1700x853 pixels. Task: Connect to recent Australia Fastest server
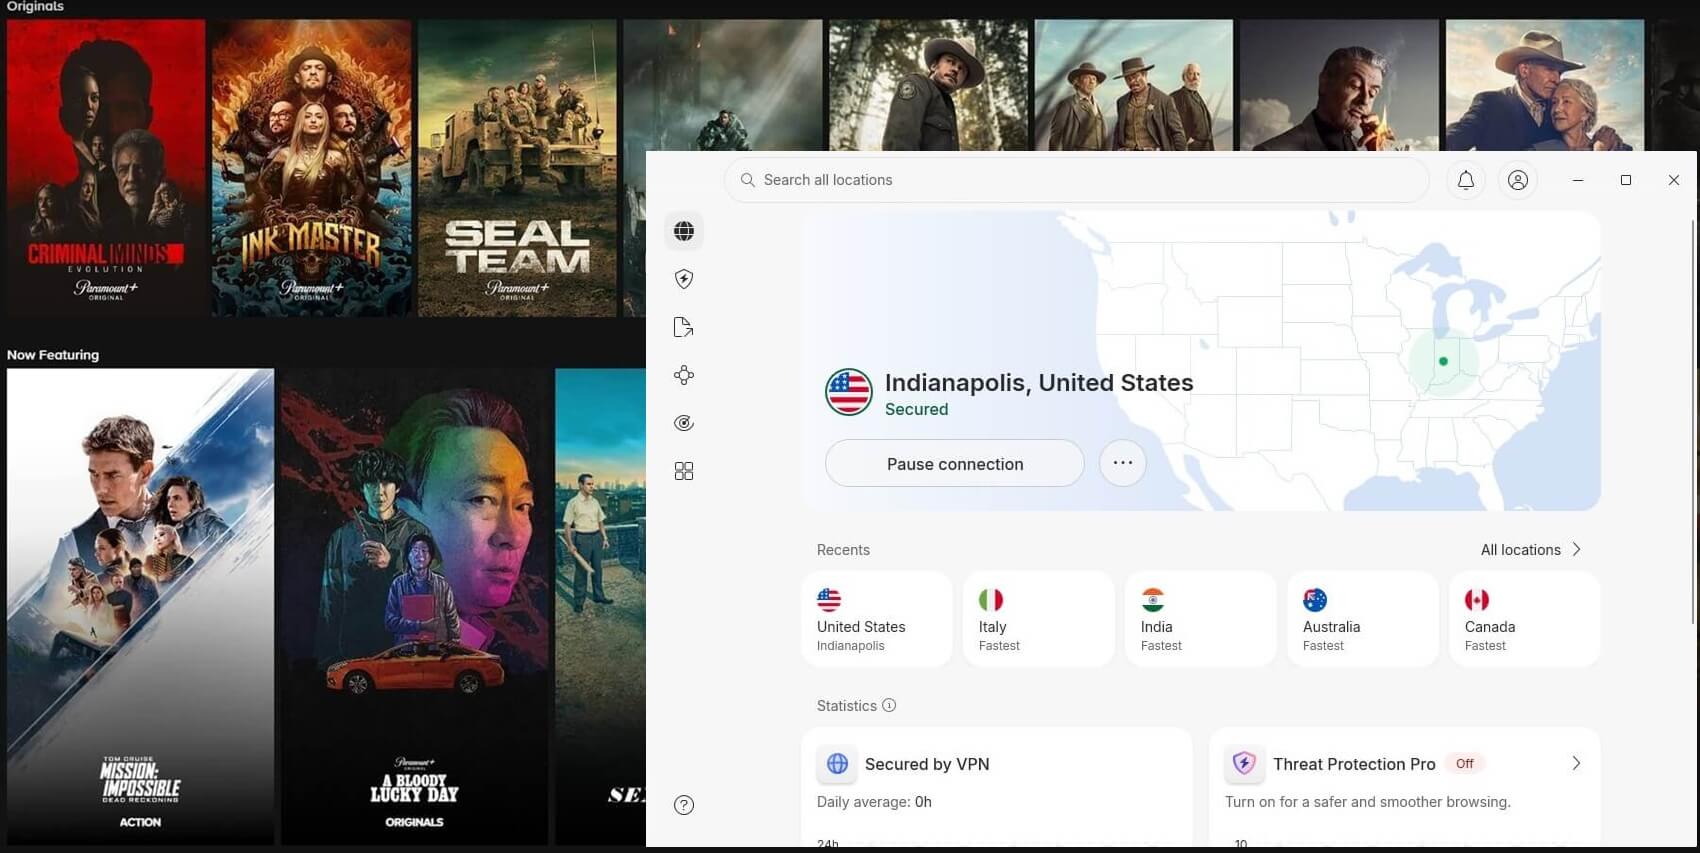[1363, 619]
